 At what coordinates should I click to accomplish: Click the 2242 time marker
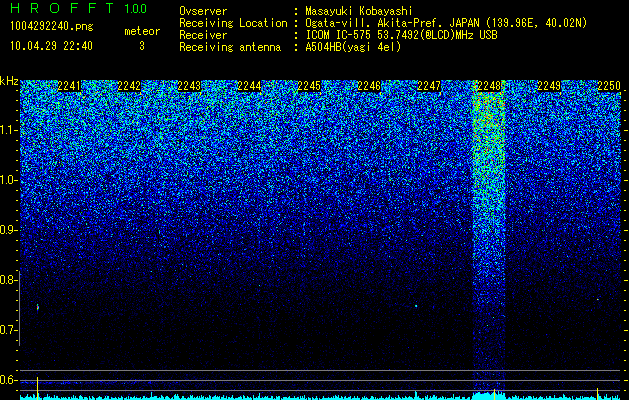click(129, 86)
